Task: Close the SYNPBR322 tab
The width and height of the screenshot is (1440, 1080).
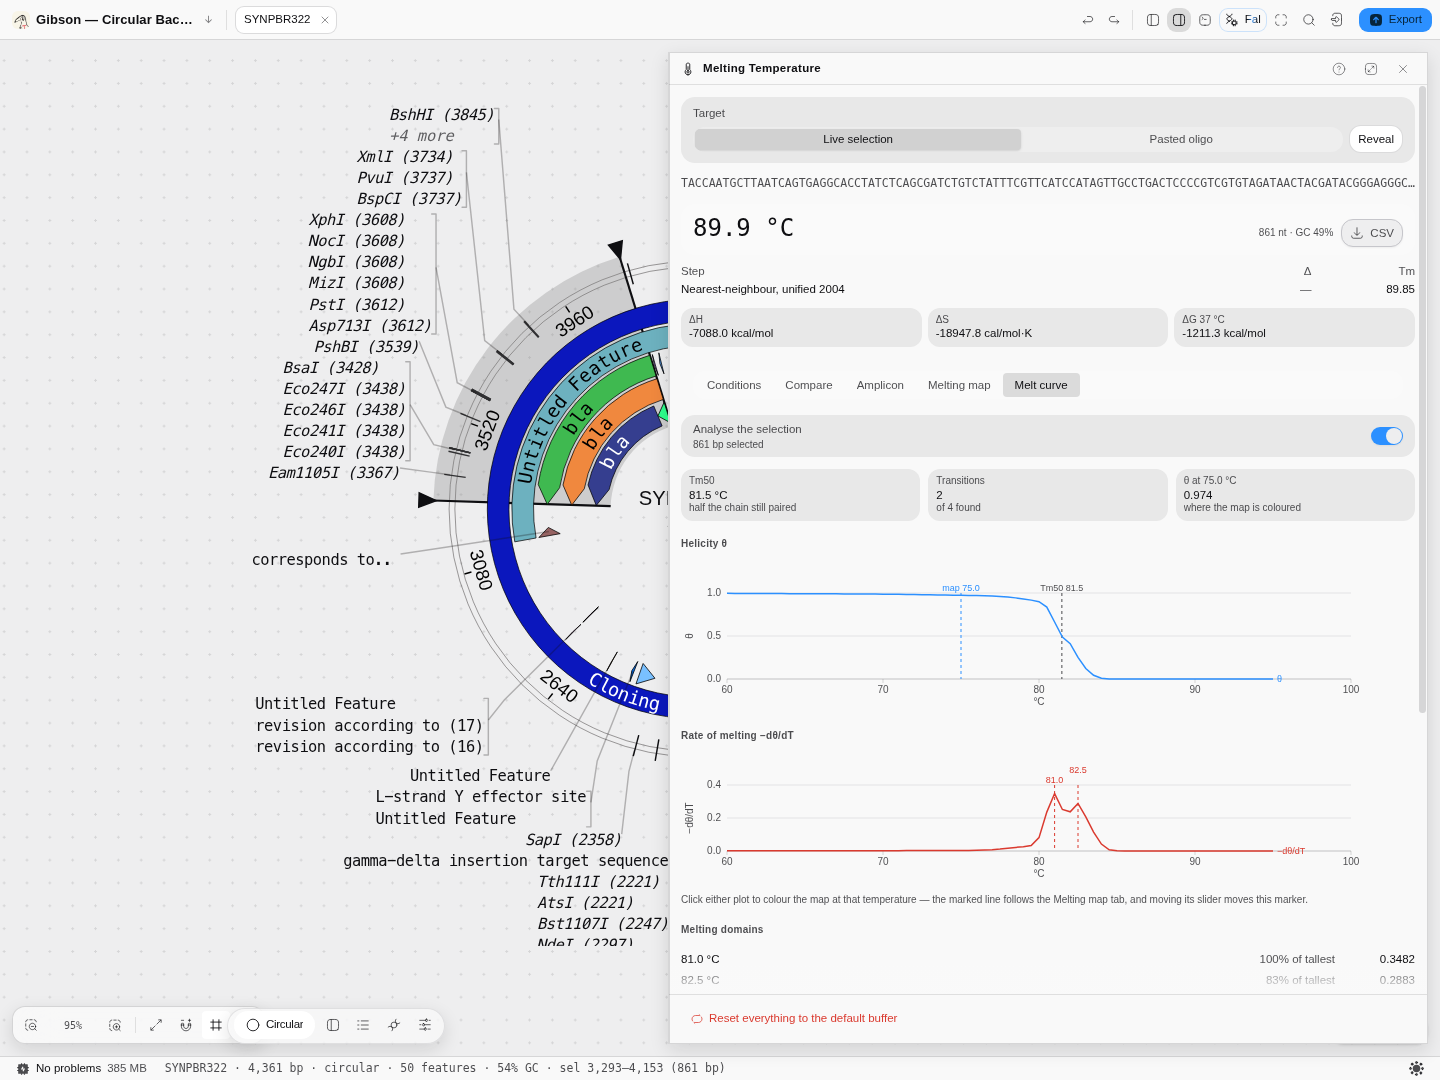Action: click(x=325, y=20)
